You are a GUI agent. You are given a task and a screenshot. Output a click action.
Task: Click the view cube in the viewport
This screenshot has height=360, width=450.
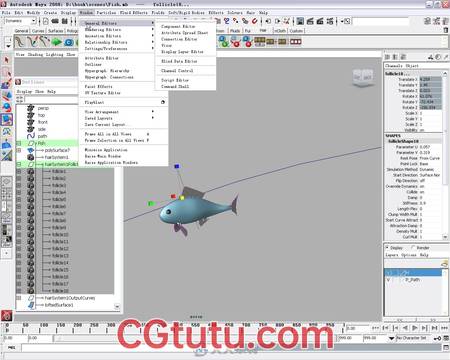(x=363, y=78)
